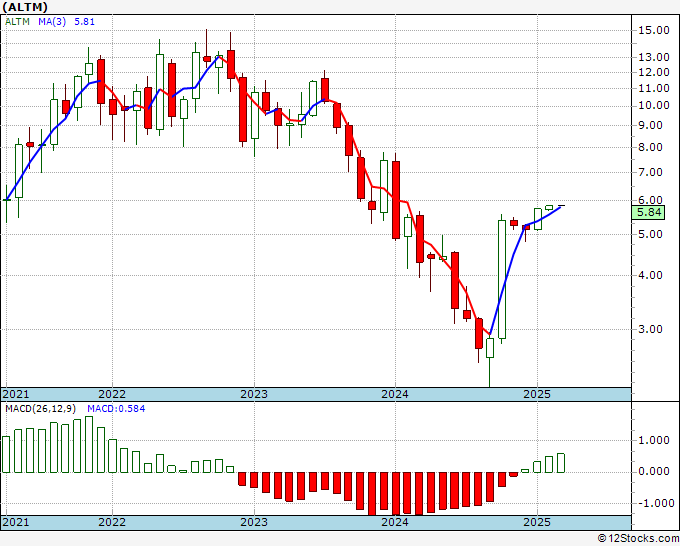The height and width of the screenshot is (546, 680).
Task: Click the (ALTM) chart title
Action: click(x=25, y=7)
